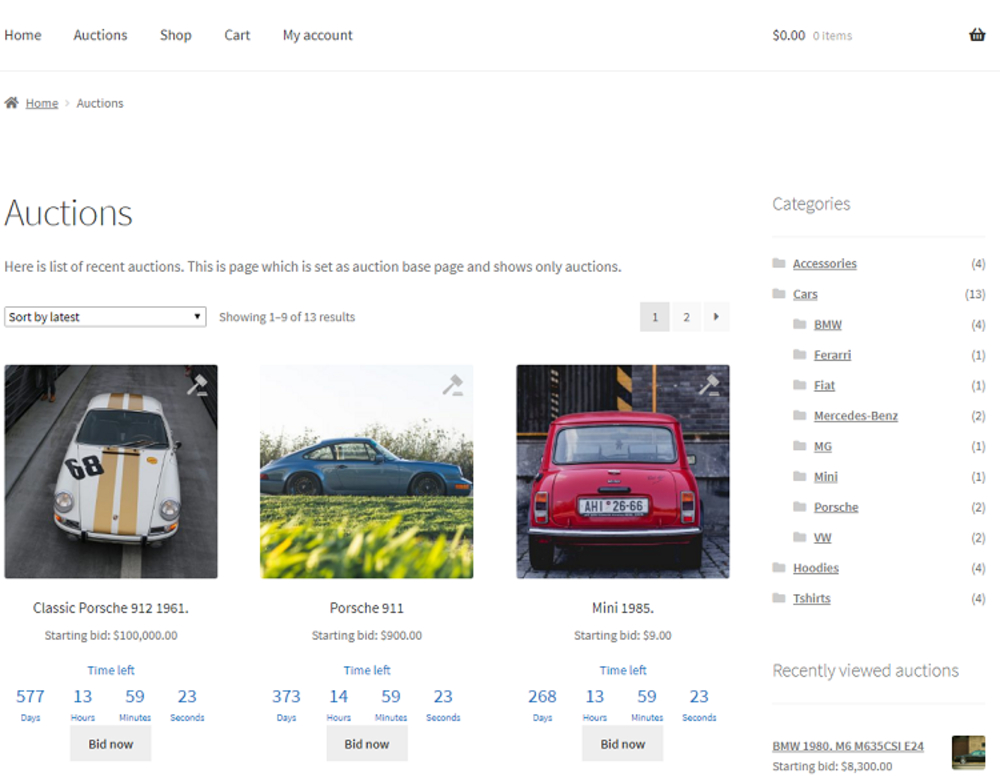Click folder icon beside Cars category
This screenshot has width=1000, height=777.
[779, 293]
